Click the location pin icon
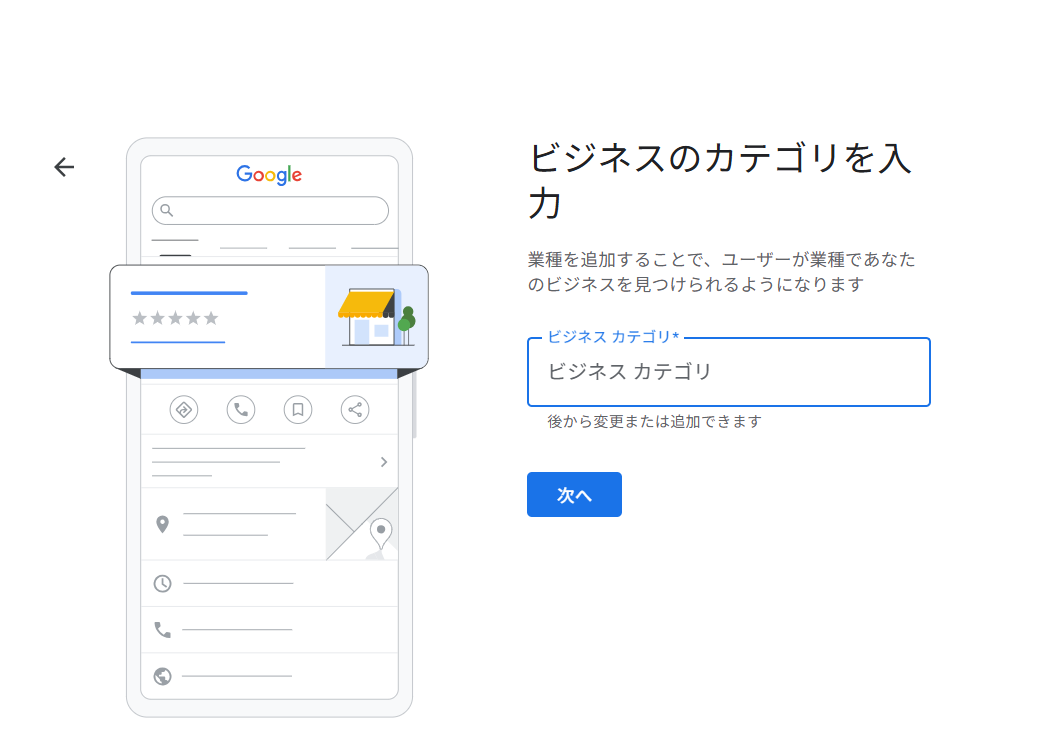 162,524
